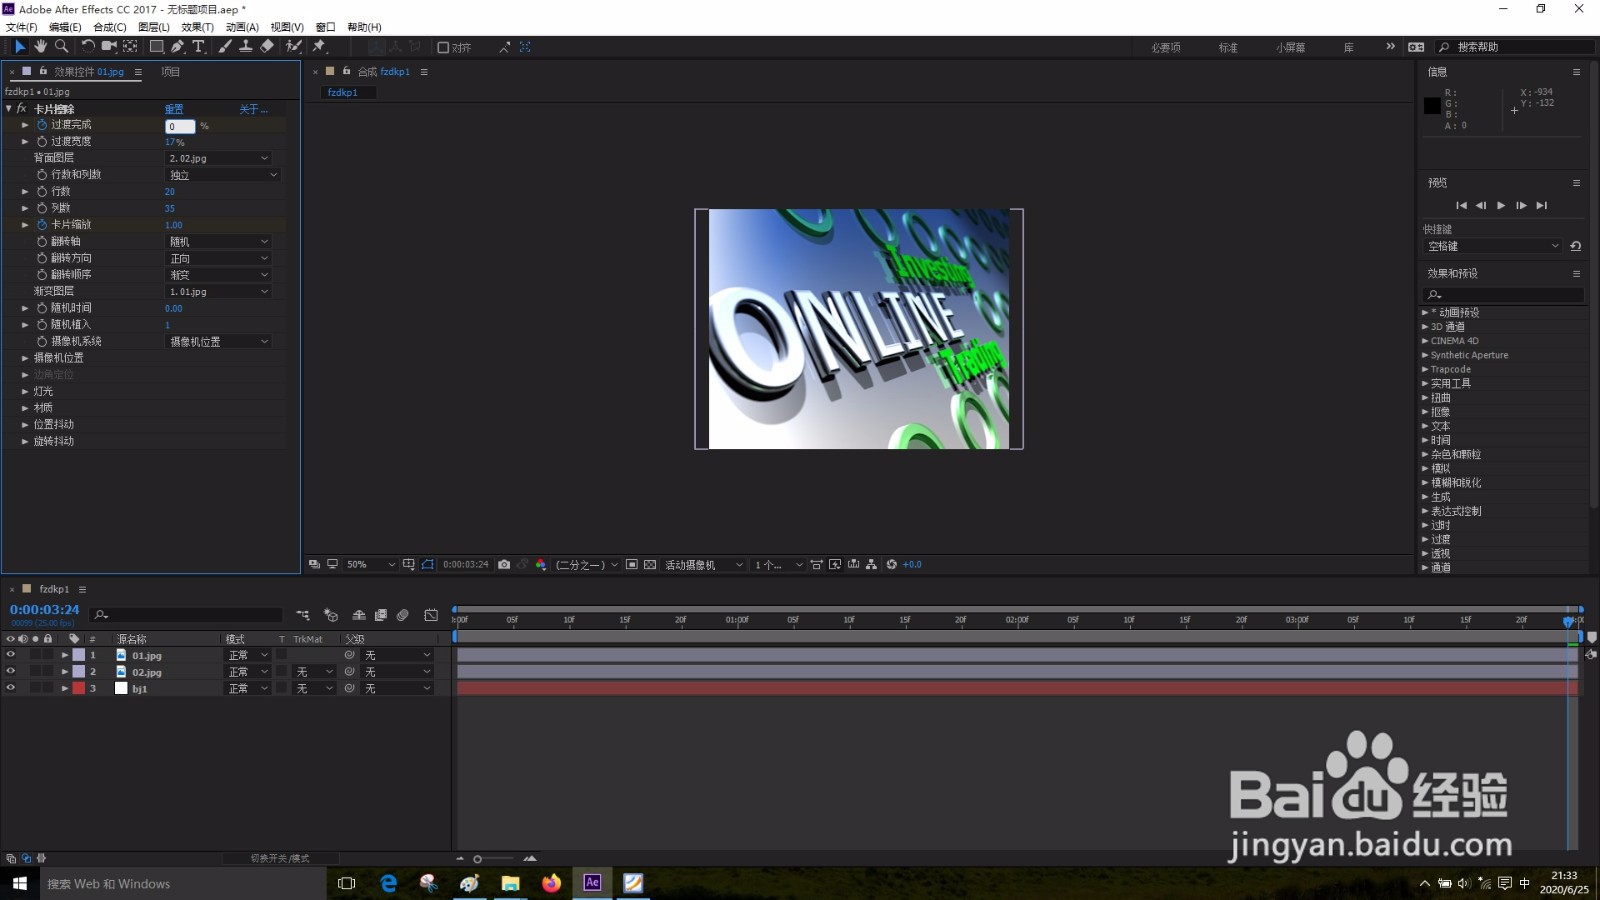Viewport: 1600px width, 900px height.
Task: Open the 合成(C) menu
Action: (x=110, y=27)
